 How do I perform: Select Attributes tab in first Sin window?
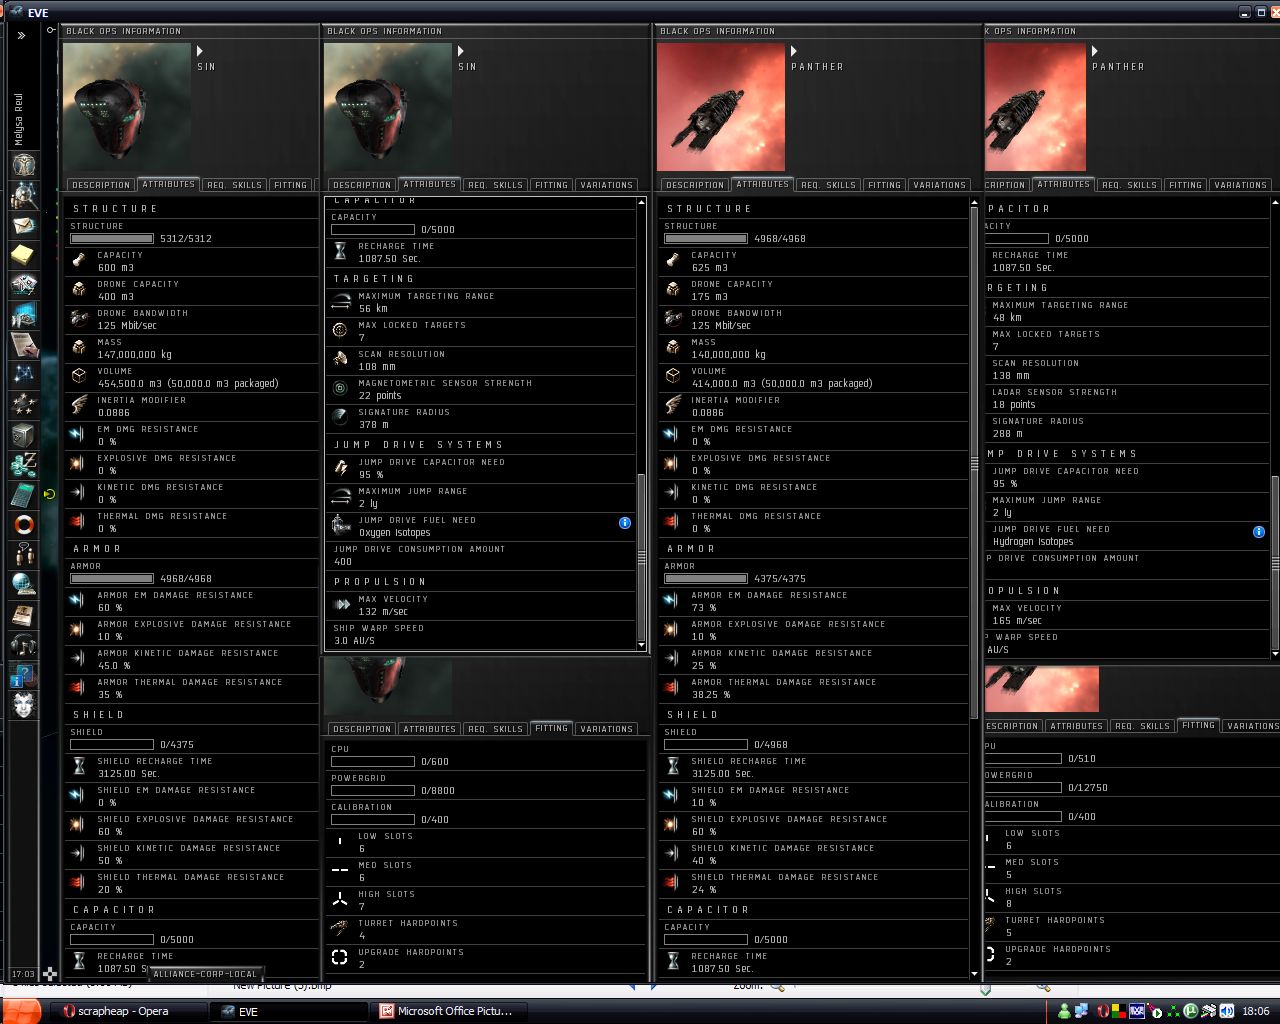point(168,184)
